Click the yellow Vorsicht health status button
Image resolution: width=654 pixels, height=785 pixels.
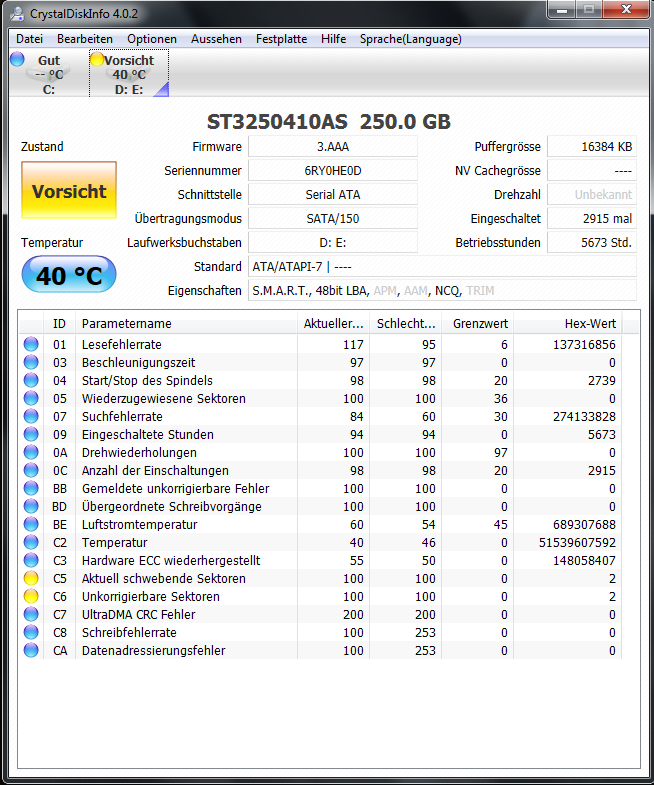pyautogui.click(x=69, y=190)
